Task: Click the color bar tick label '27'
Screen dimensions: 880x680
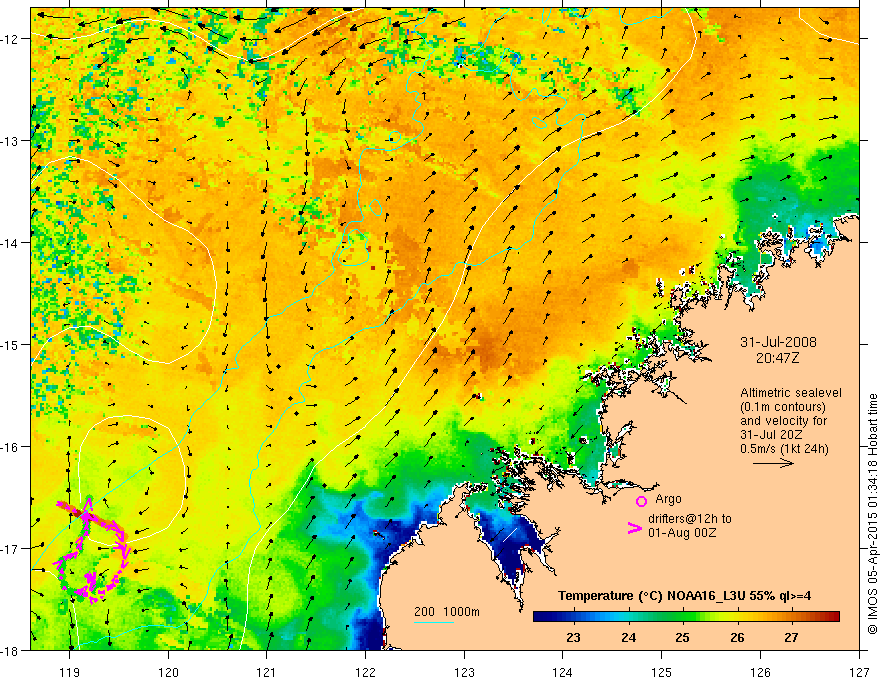Action: (791, 638)
